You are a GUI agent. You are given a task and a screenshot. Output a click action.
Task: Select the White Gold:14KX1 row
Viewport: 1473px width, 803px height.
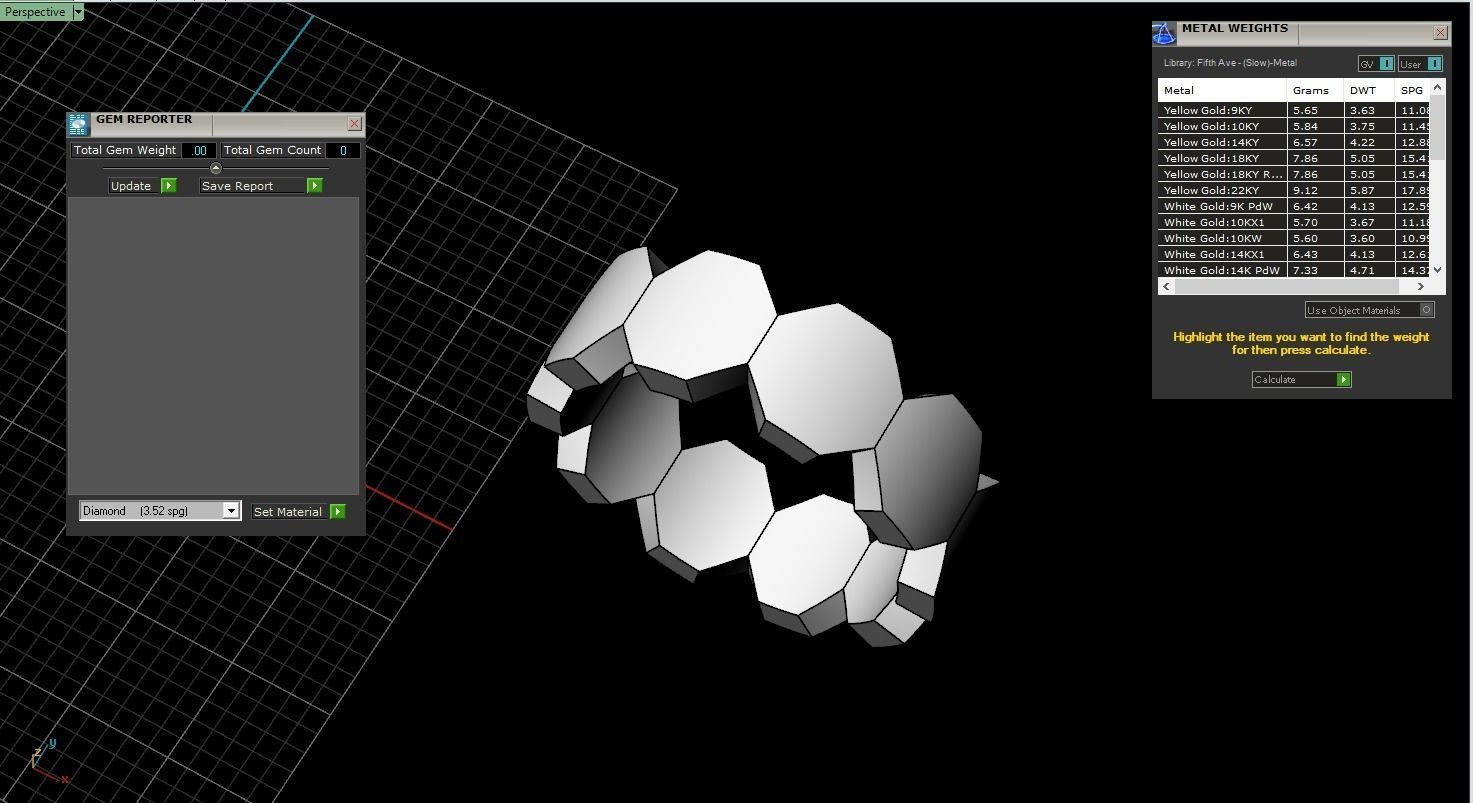pyautogui.click(x=1294, y=254)
